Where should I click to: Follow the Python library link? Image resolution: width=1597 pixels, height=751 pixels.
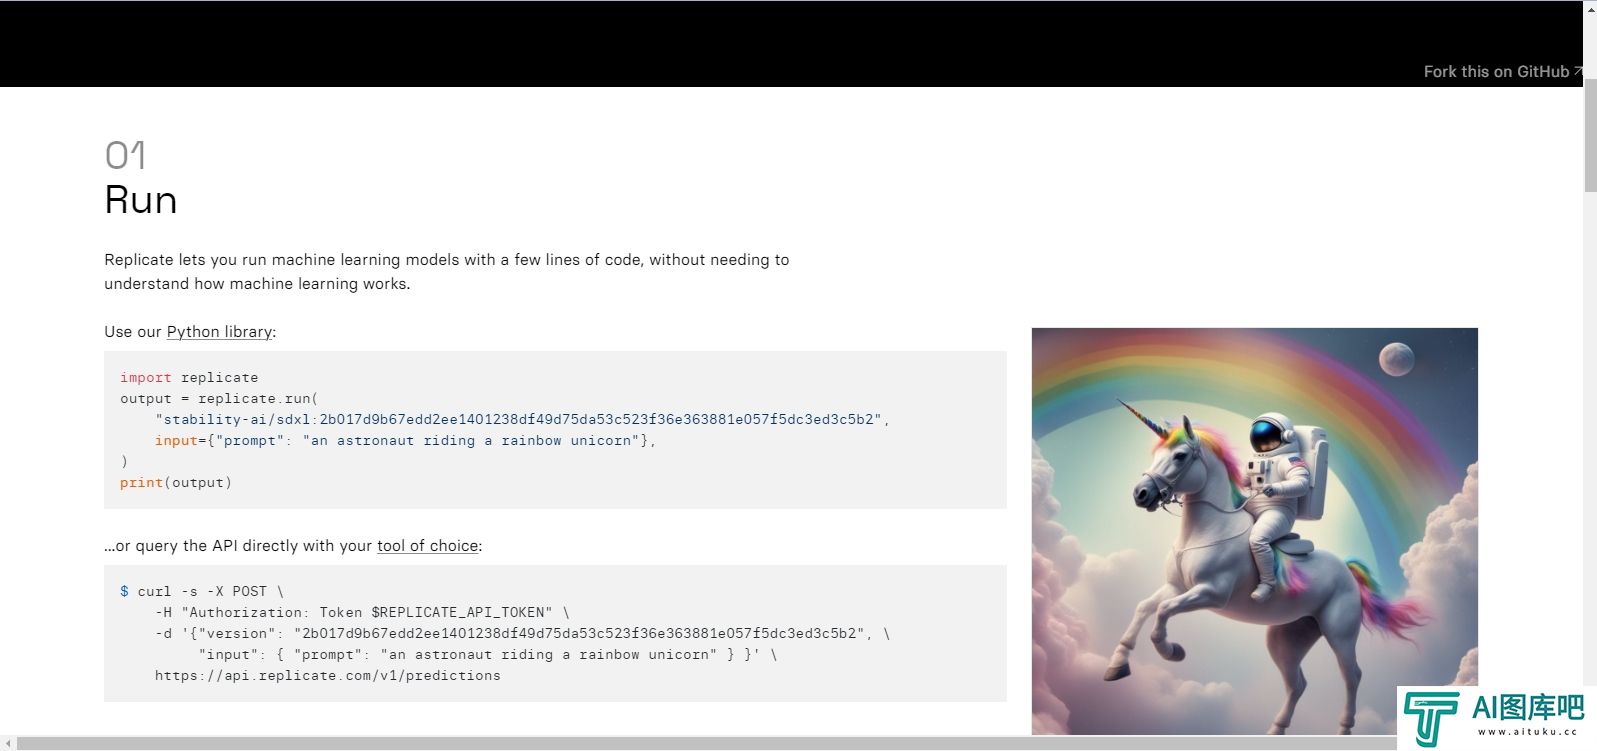[x=219, y=332]
